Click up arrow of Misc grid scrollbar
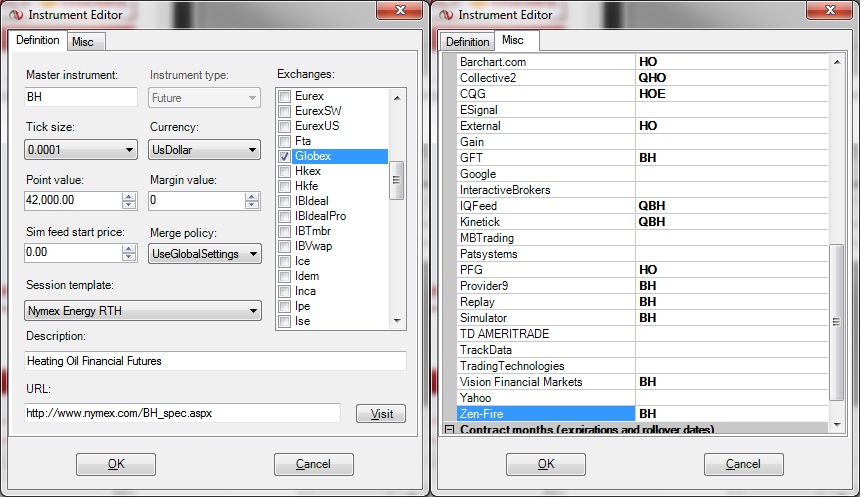Viewport: 860px width, 497px height. point(837,62)
